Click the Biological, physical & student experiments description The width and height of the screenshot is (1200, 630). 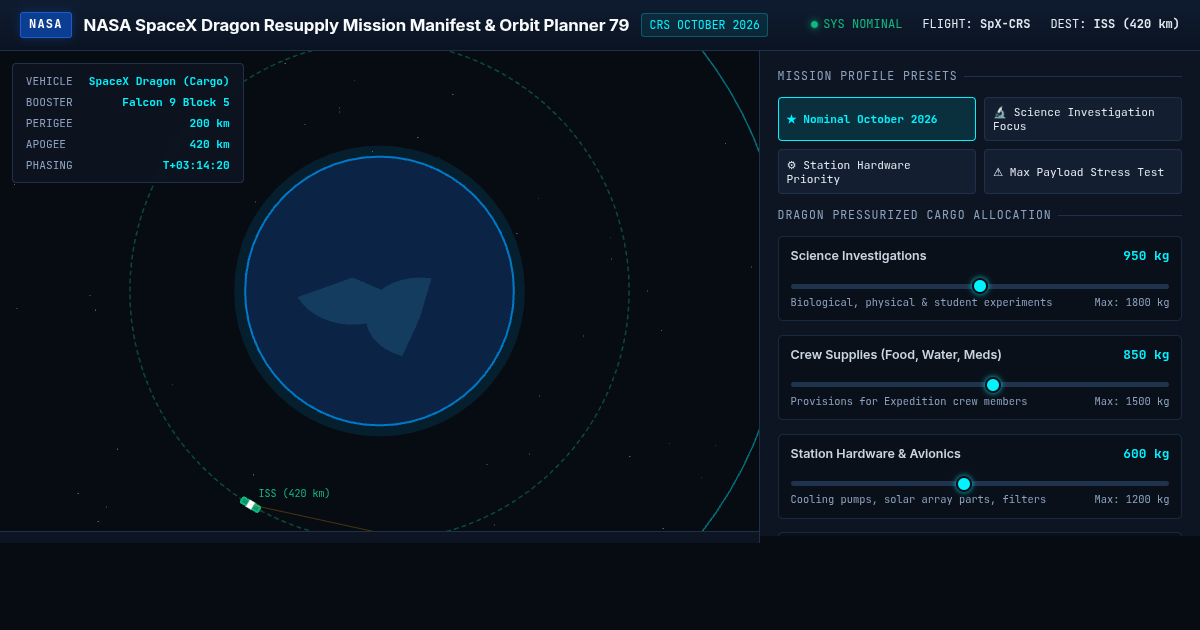click(x=921, y=303)
